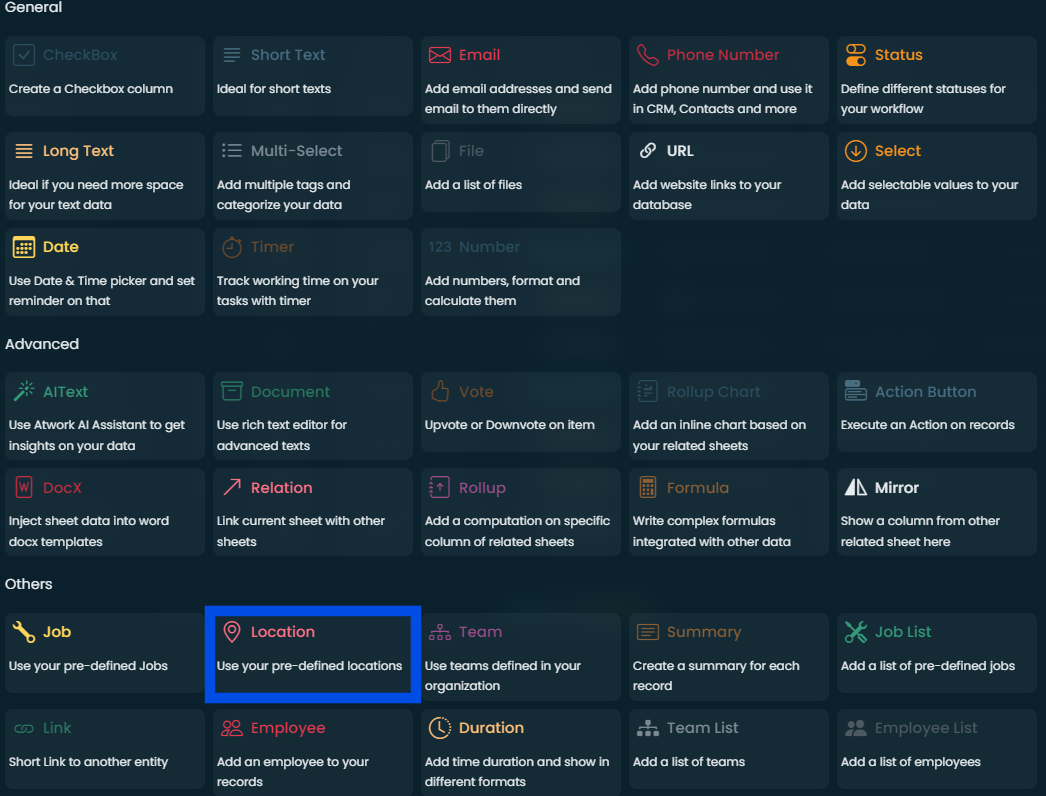Image resolution: width=1046 pixels, height=796 pixels.
Task: Select the Formula calculator icon
Action: pyautogui.click(x=647, y=487)
